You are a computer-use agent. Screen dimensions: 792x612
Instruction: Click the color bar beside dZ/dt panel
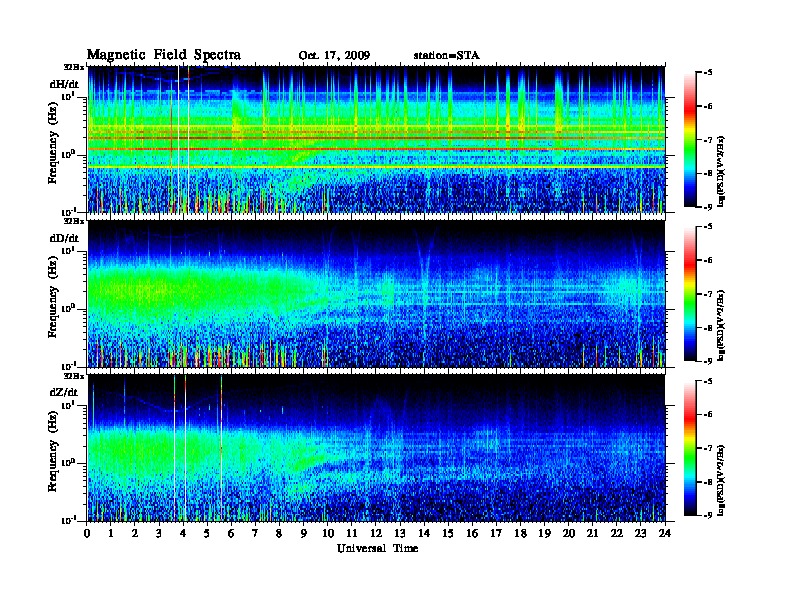(689, 448)
